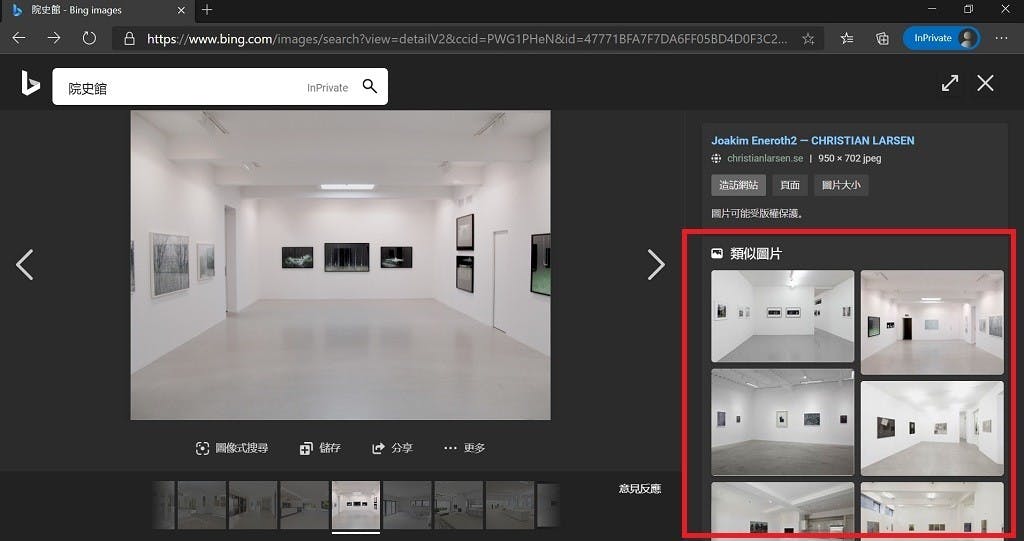
Task: Close the image detail view
Action: (x=985, y=83)
